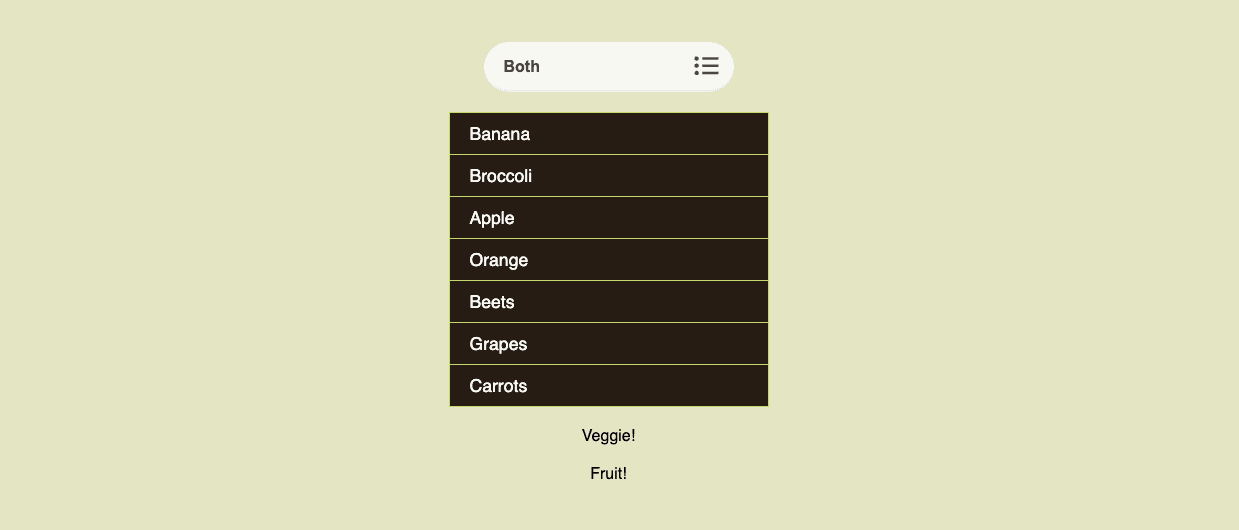Choose the Apple list item
Viewport: 1239px width, 530px height.
point(608,218)
